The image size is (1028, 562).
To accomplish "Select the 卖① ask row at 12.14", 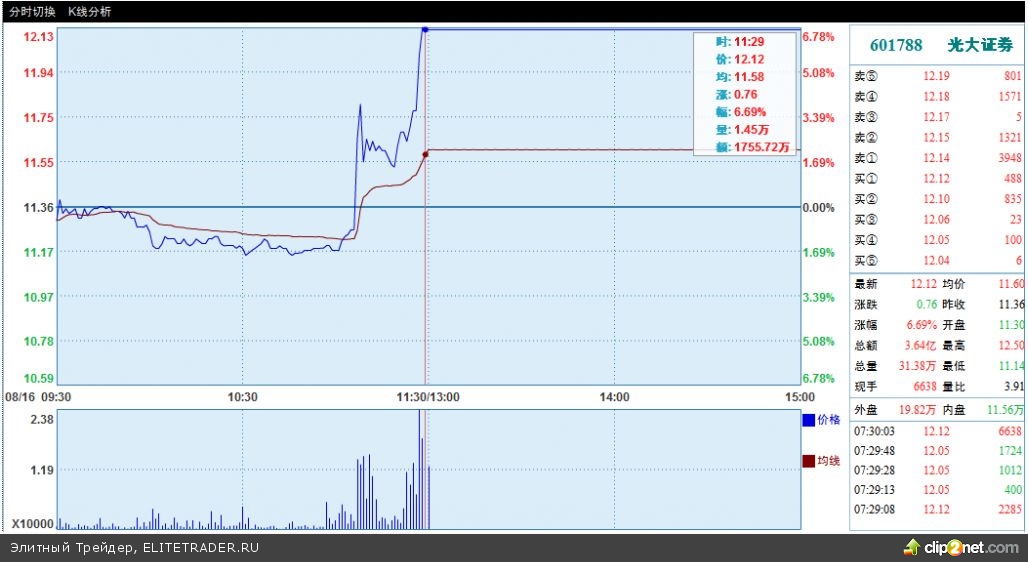I will 937,157.
